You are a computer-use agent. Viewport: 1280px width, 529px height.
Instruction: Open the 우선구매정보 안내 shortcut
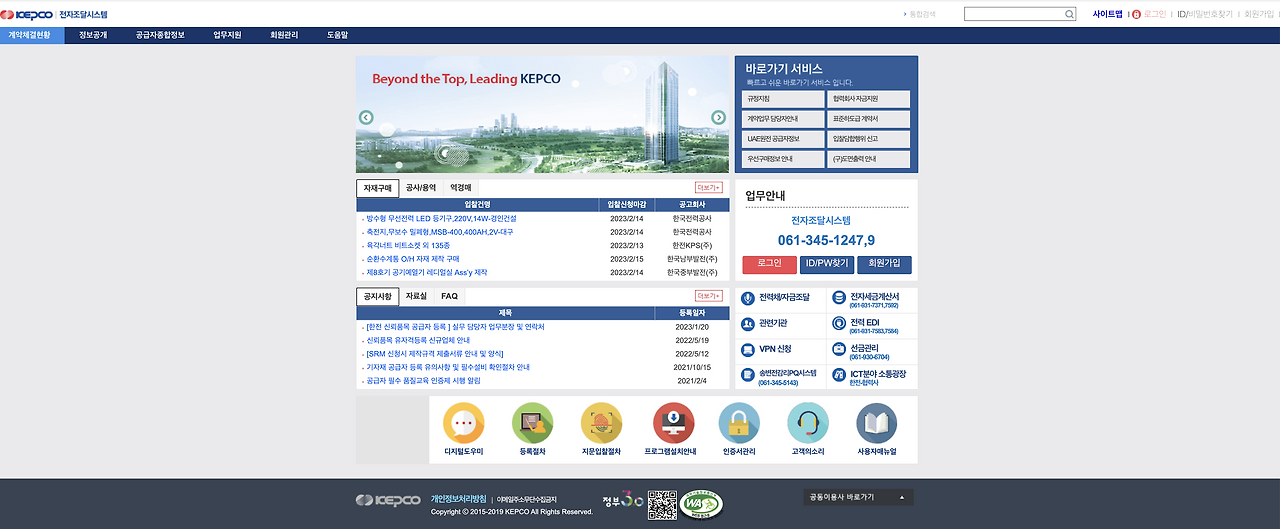[784, 159]
